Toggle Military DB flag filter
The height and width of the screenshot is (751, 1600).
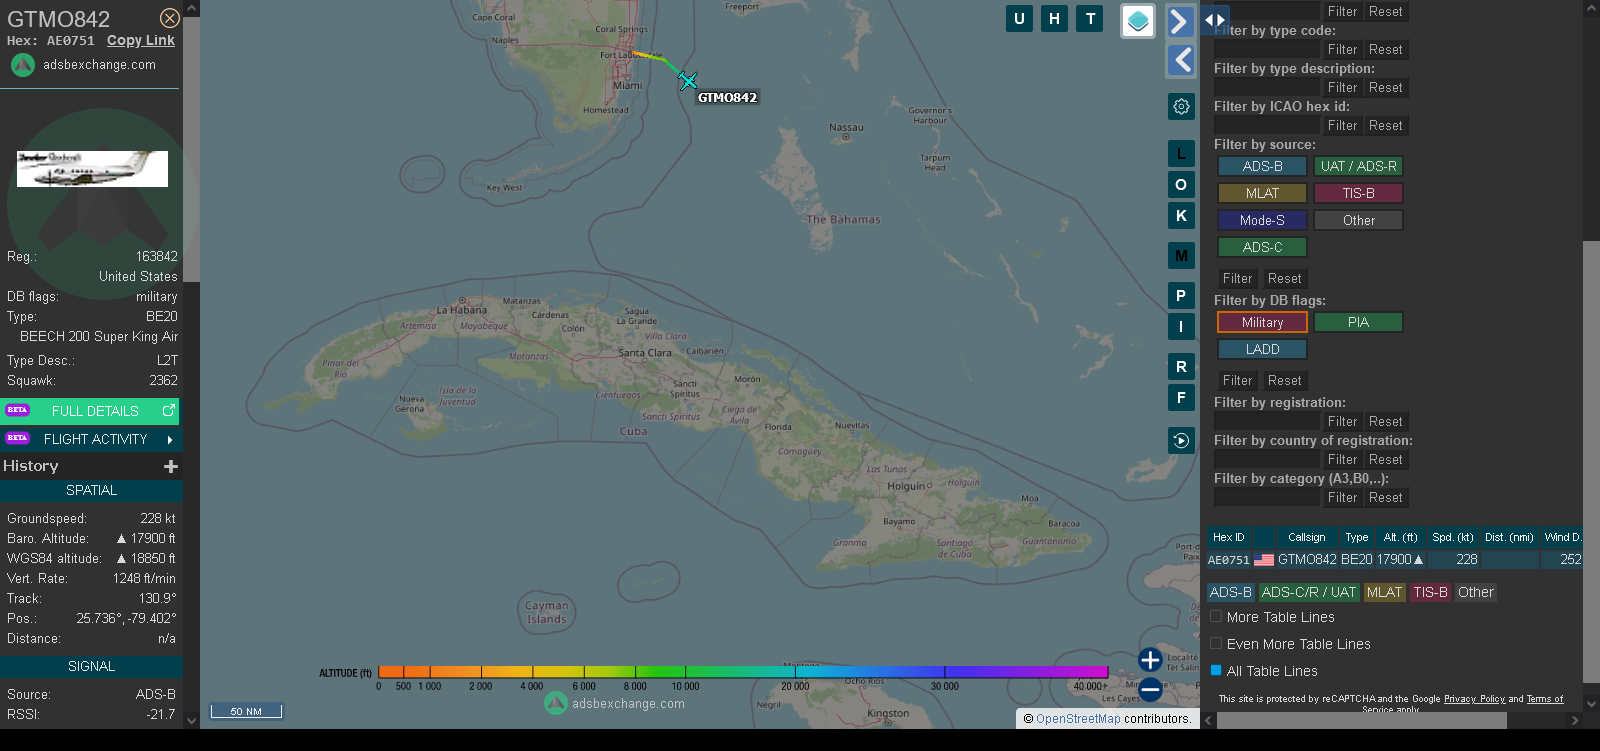[1262, 322]
